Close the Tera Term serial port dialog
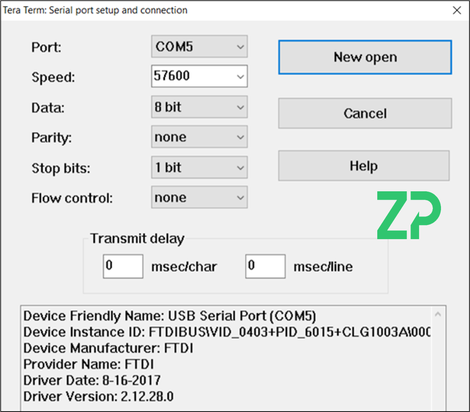Image resolution: width=470 pixels, height=412 pixels. pos(457,10)
